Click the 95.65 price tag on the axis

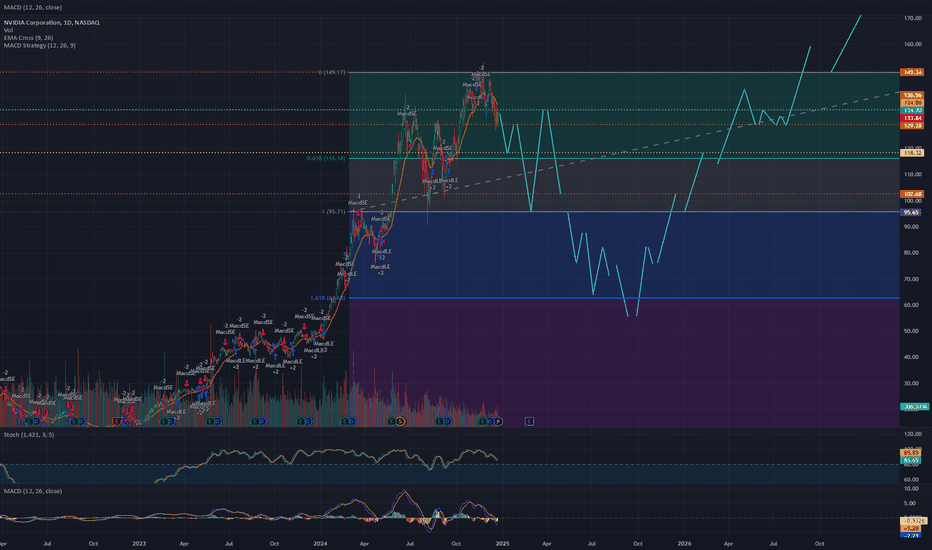click(x=912, y=212)
